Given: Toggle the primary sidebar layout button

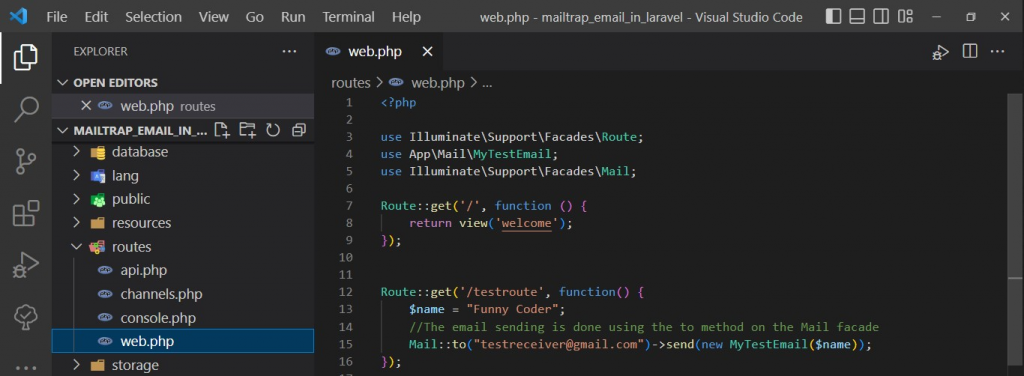Looking at the screenshot, I should coord(833,17).
